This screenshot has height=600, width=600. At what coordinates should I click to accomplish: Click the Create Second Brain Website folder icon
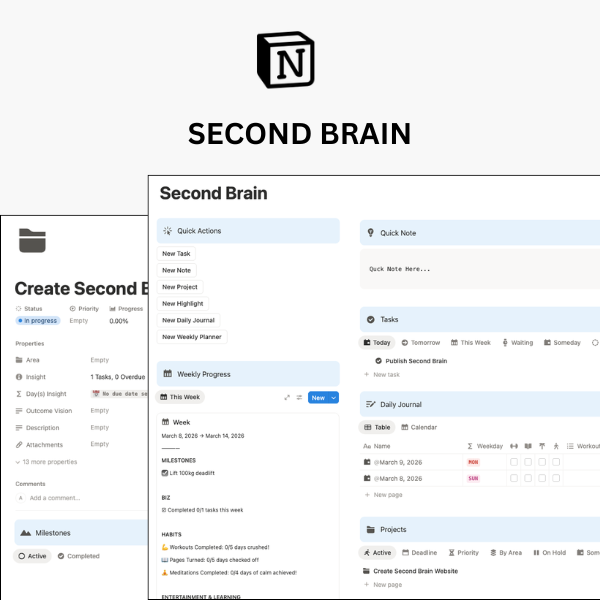pos(366,571)
